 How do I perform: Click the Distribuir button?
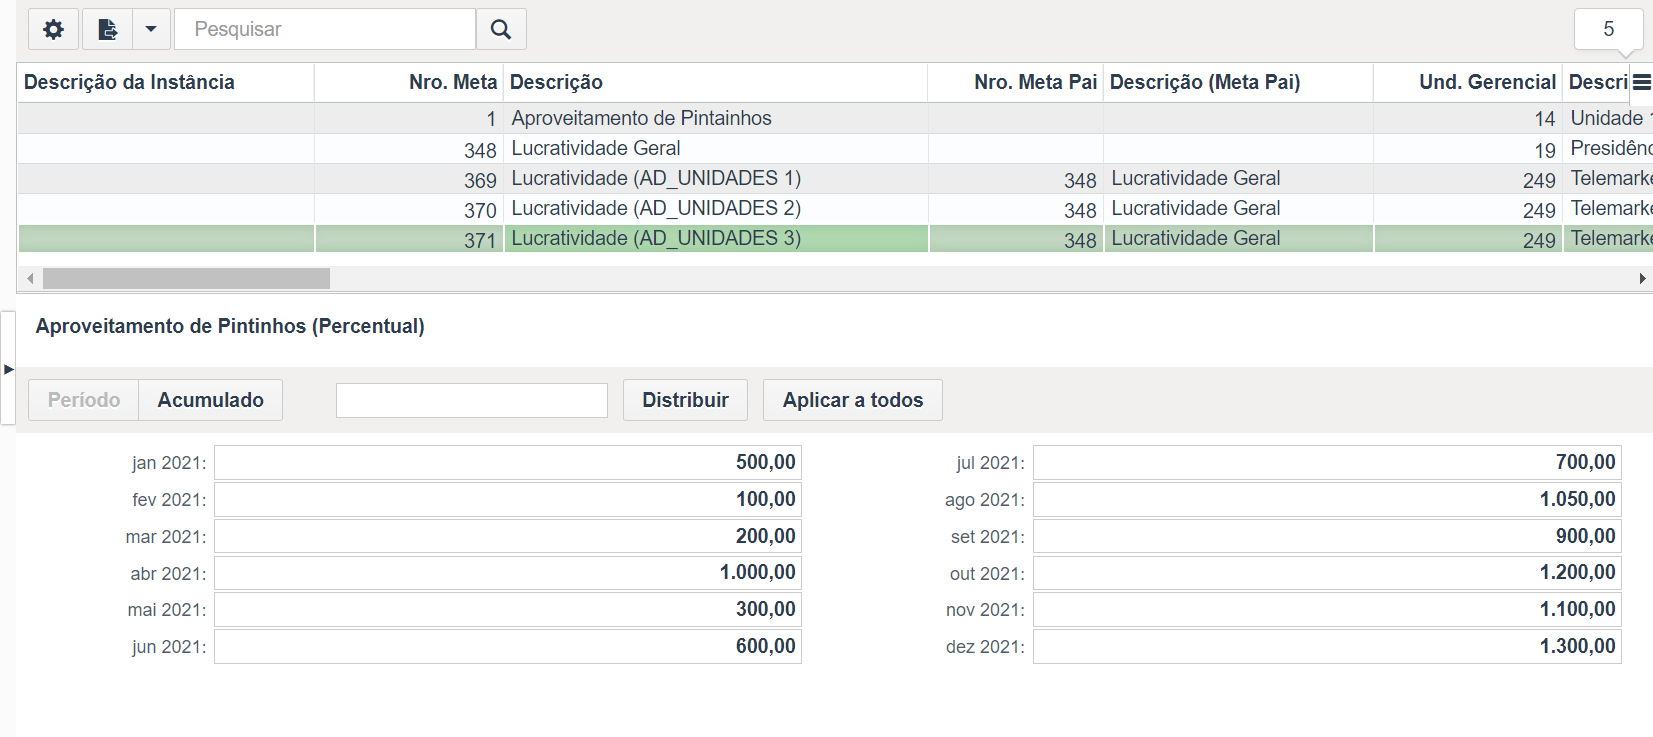(x=685, y=400)
